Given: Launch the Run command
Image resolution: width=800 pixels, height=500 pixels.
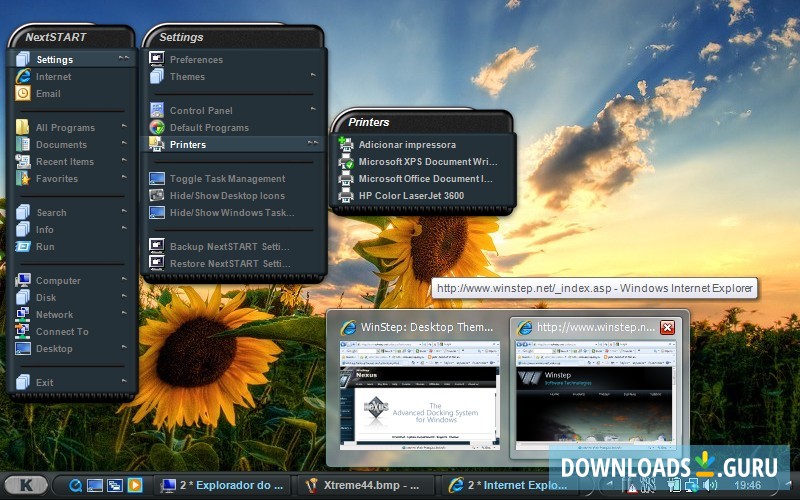Looking at the screenshot, I should pos(45,246).
